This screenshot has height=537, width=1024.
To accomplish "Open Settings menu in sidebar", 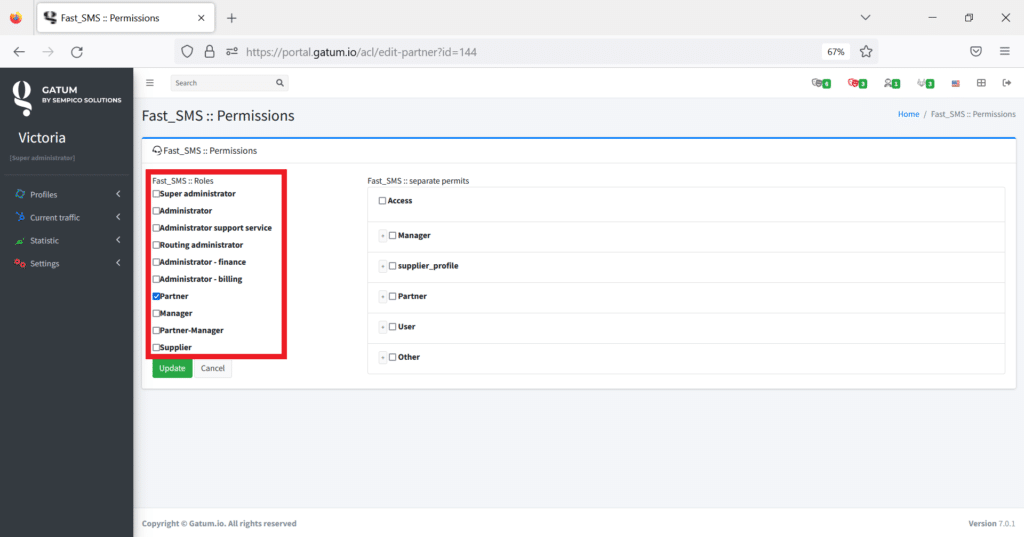I will pos(67,263).
